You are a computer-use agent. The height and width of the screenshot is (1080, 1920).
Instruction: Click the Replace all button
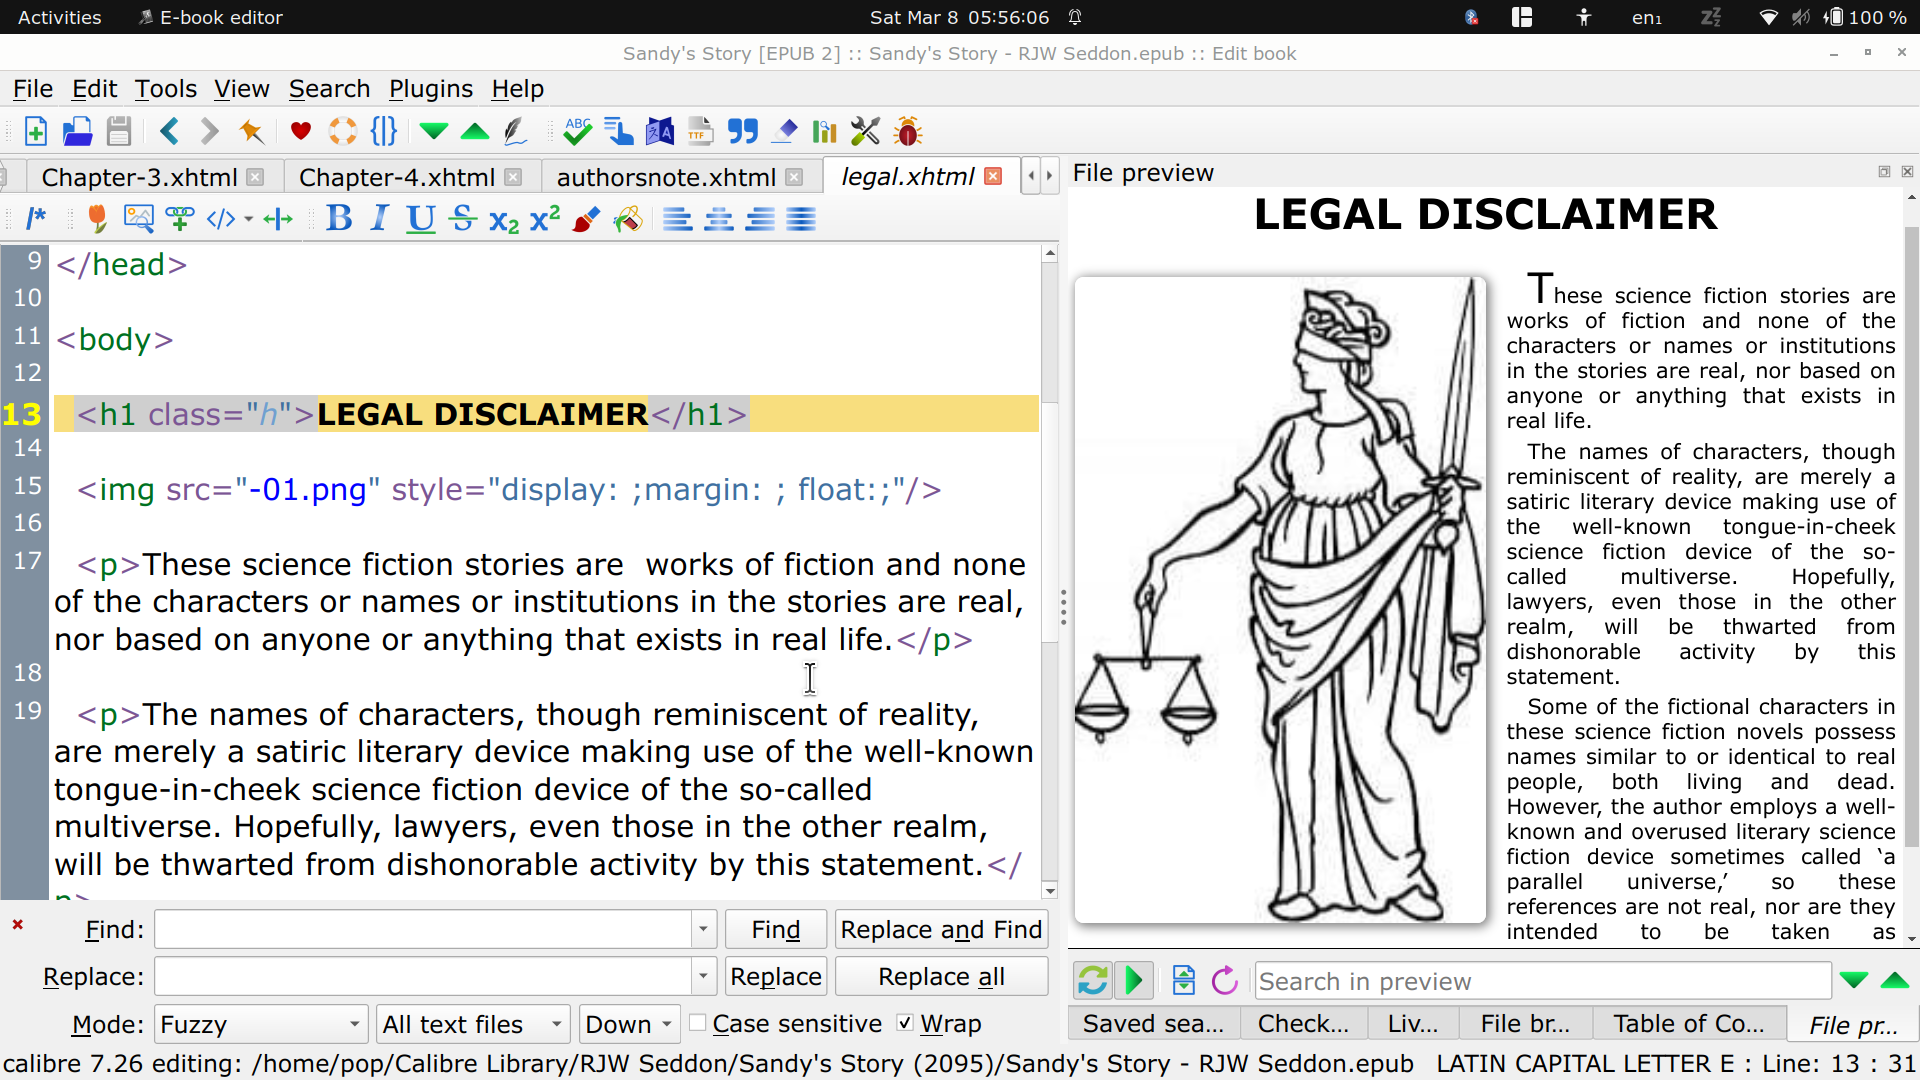941,976
